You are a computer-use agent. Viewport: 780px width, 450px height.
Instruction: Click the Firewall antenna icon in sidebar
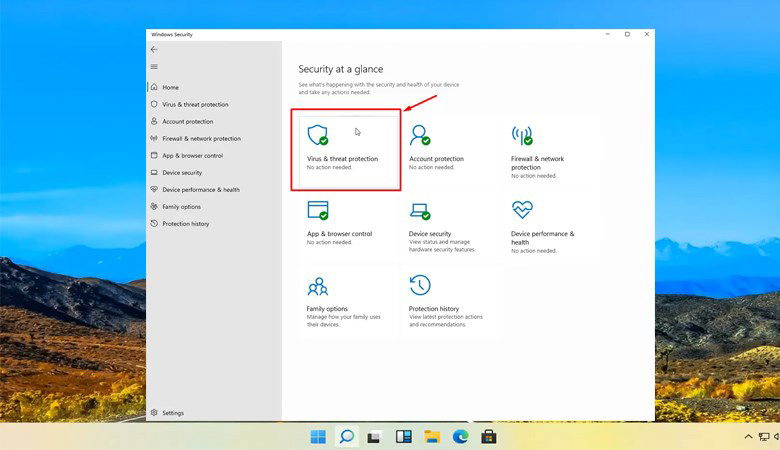click(154, 138)
